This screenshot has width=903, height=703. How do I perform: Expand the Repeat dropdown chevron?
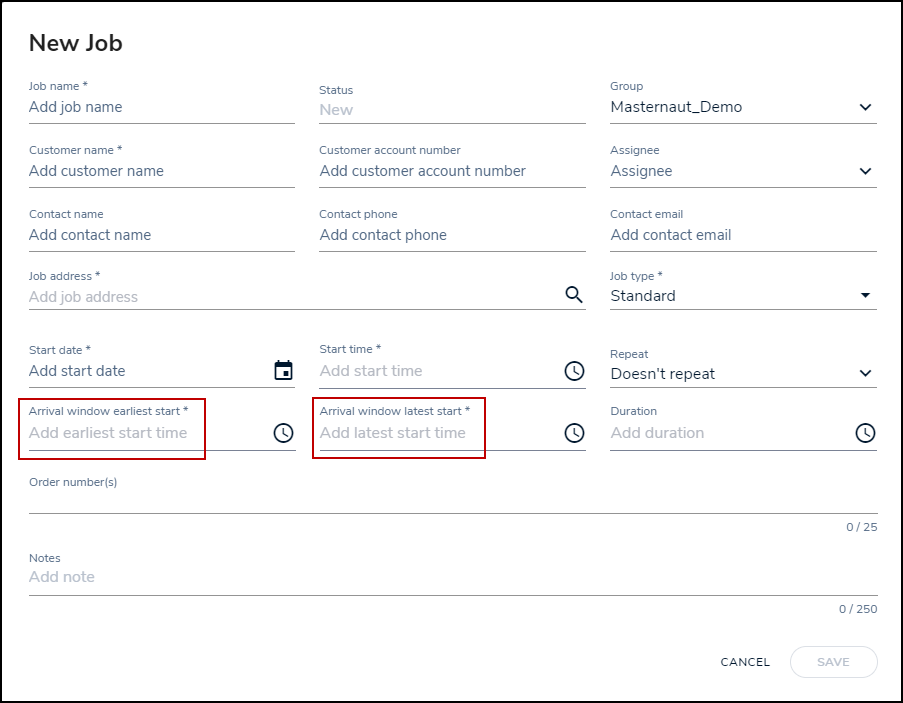(865, 373)
